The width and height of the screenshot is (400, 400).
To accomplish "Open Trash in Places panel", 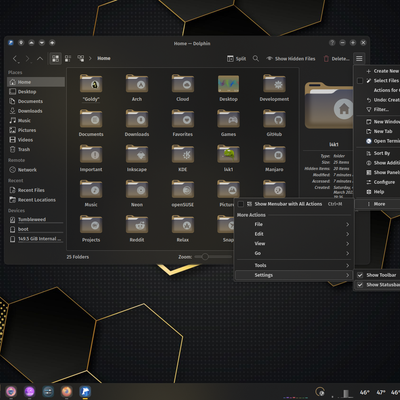I will point(36,149).
